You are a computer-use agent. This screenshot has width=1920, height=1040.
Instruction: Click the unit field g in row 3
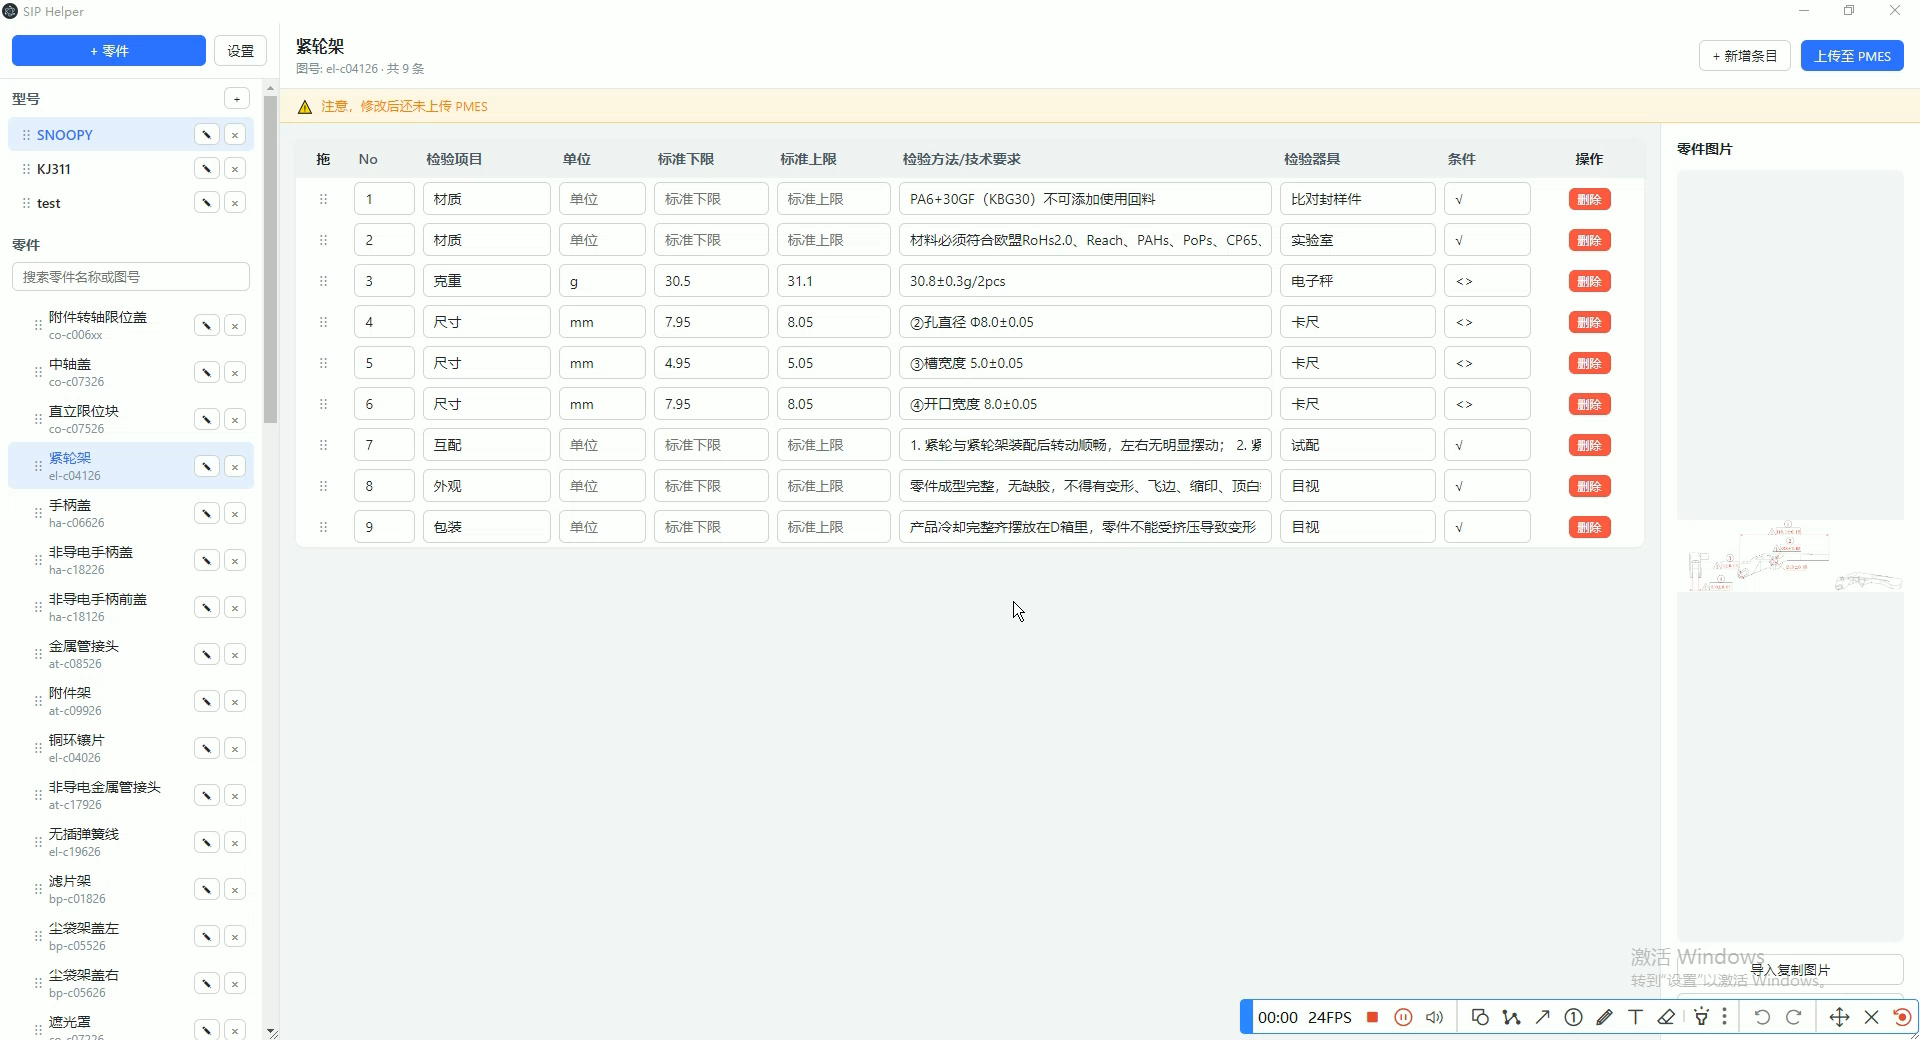[602, 281]
